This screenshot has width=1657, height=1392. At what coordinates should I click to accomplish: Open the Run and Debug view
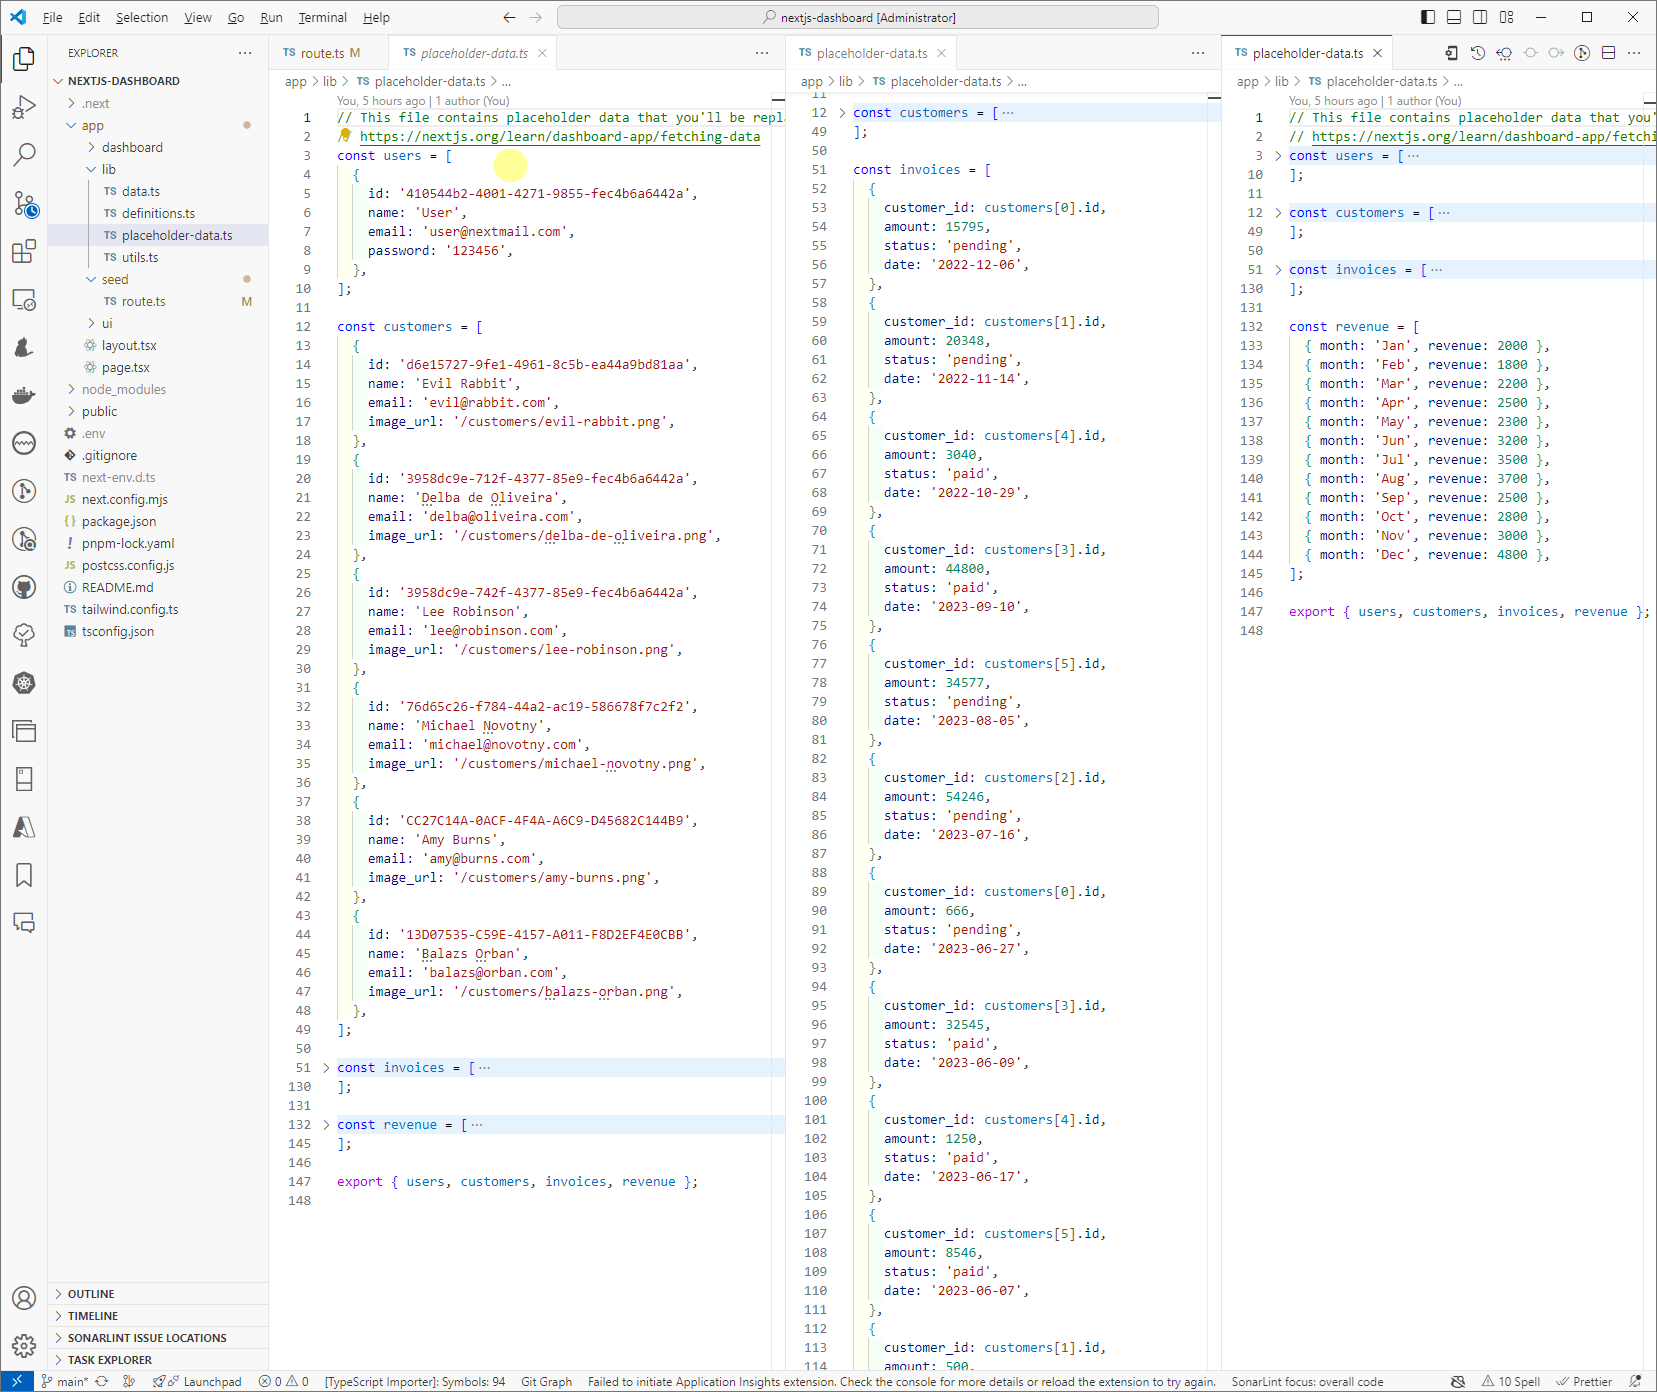click(24, 107)
